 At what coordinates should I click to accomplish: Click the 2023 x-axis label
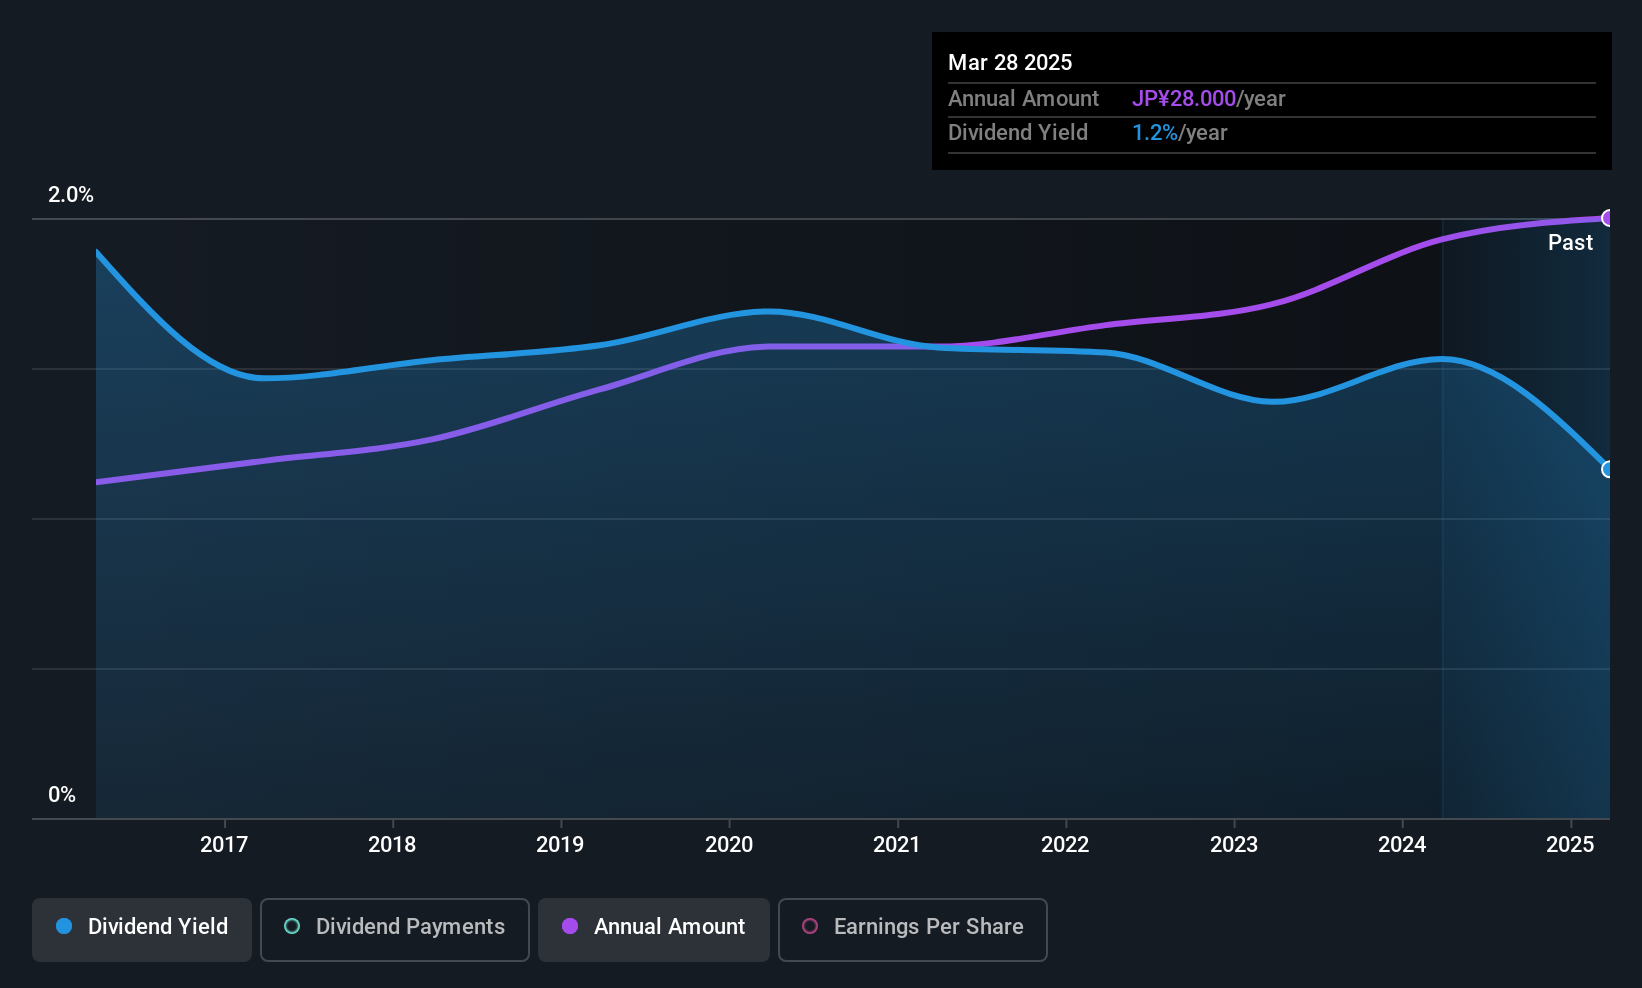point(1234,844)
